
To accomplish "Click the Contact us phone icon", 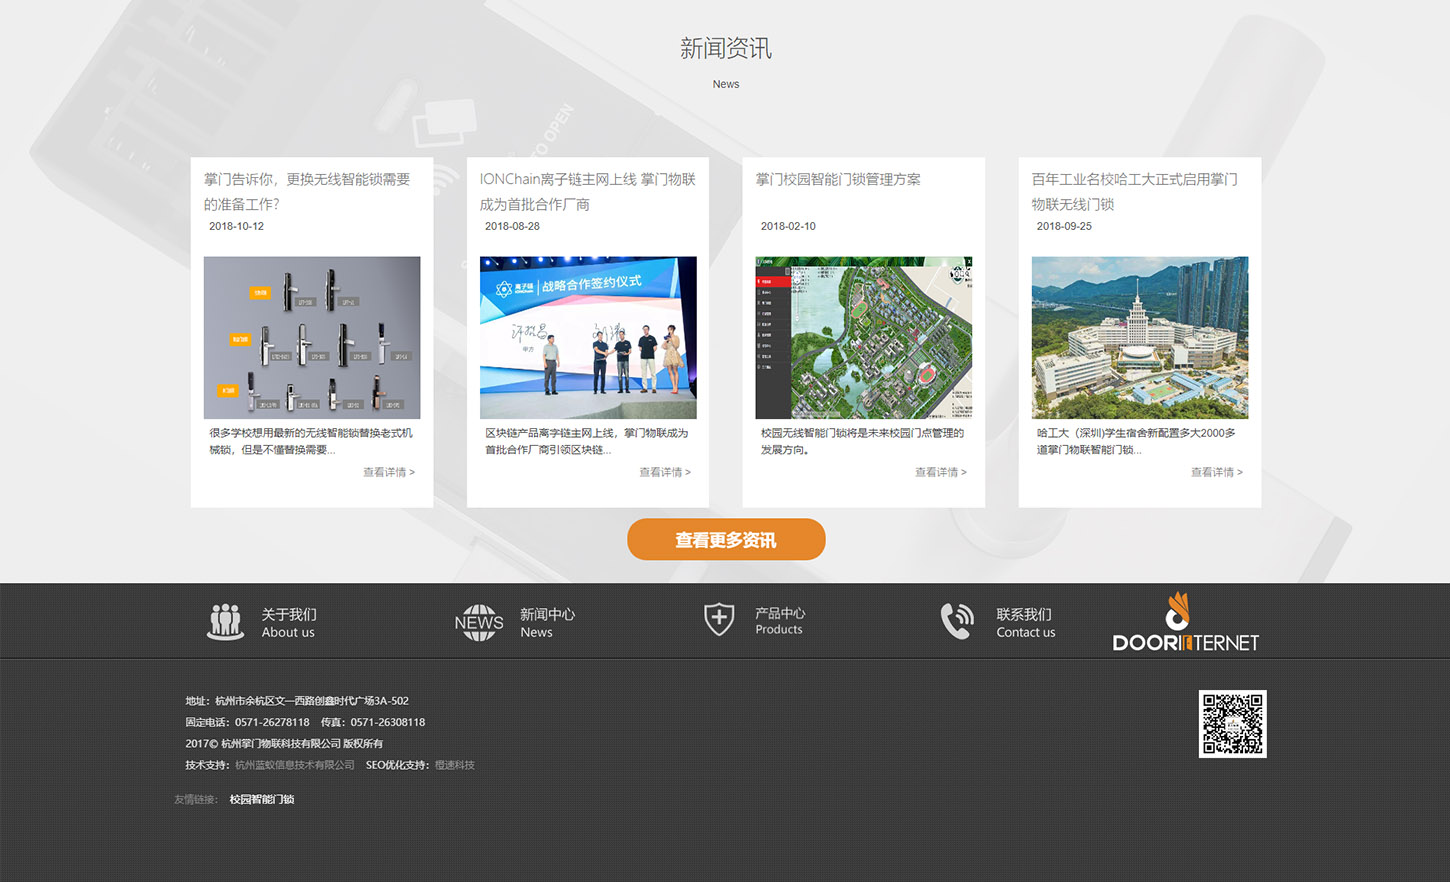I will 957,621.
